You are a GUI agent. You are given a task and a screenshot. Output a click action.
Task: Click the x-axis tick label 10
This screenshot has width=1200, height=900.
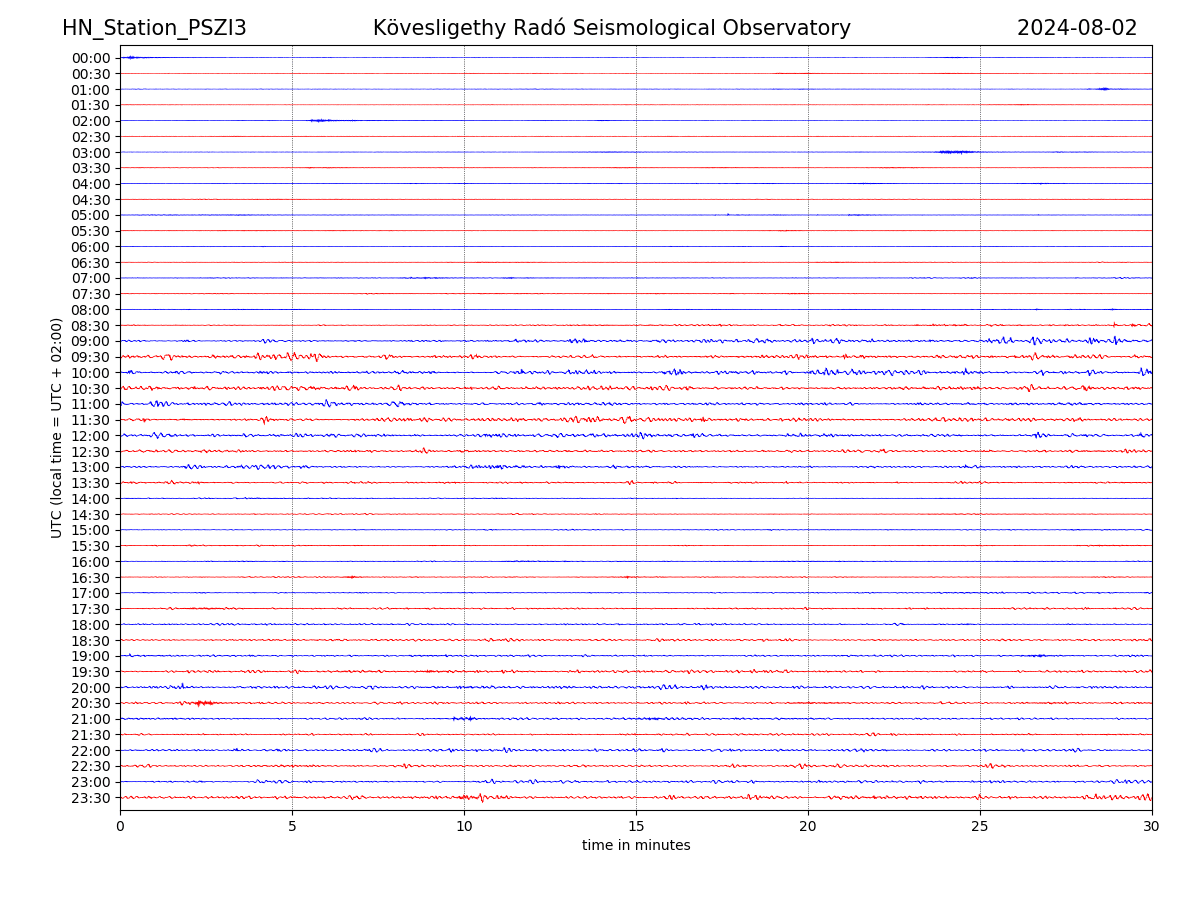(464, 827)
